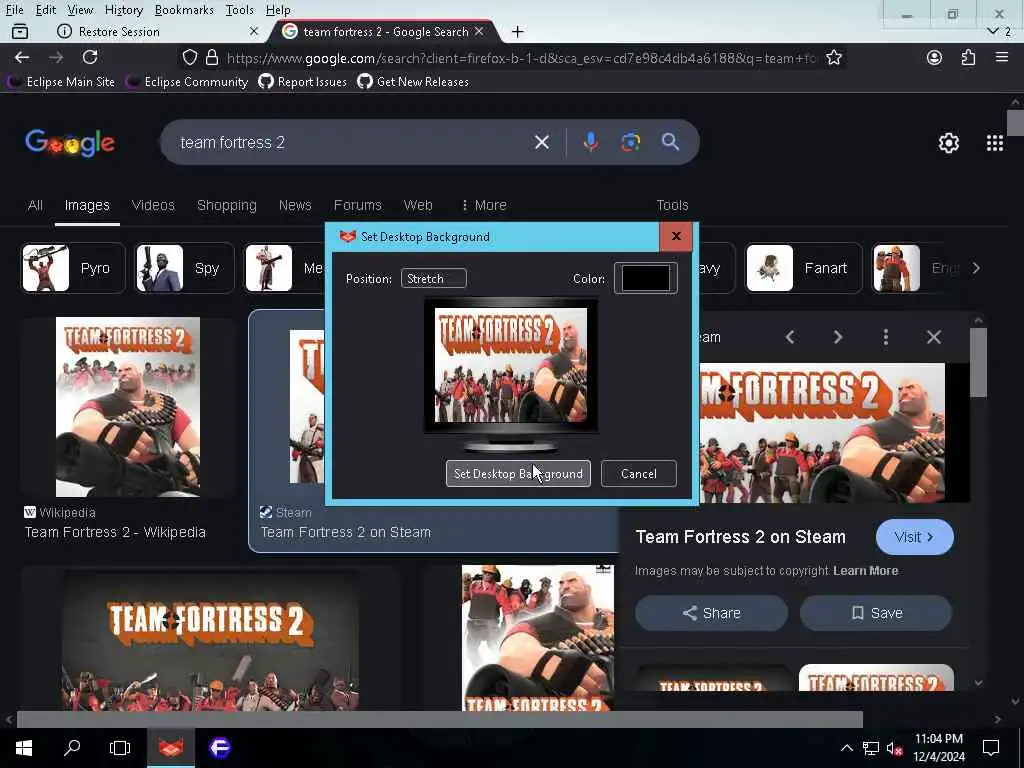Image resolution: width=1024 pixels, height=768 pixels.
Task: Open the Tools menu in menu bar
Action: coord(239,10)
